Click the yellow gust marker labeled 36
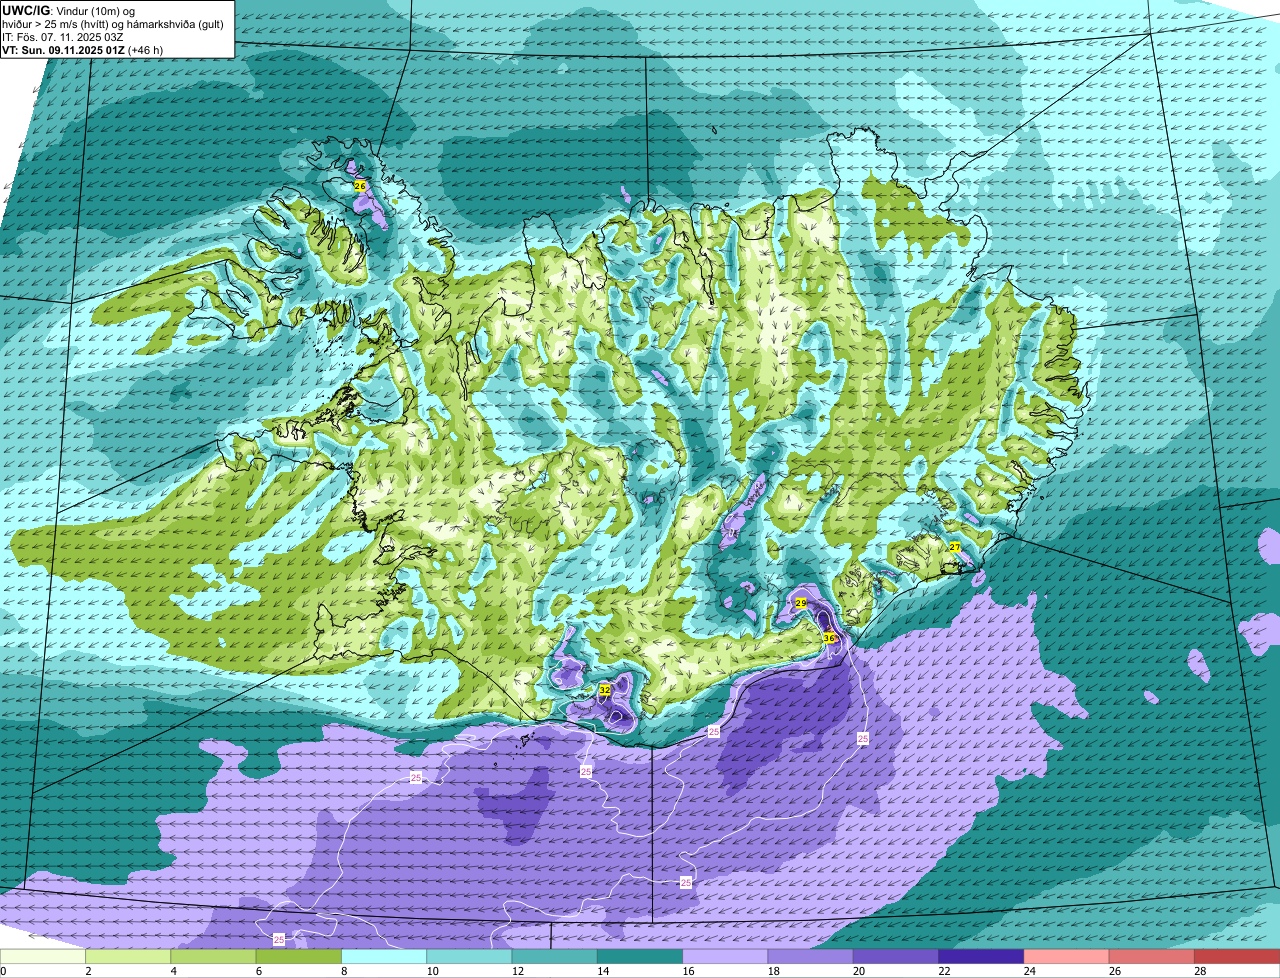Viewport: 1280px width, 978px height. point(829,637)
